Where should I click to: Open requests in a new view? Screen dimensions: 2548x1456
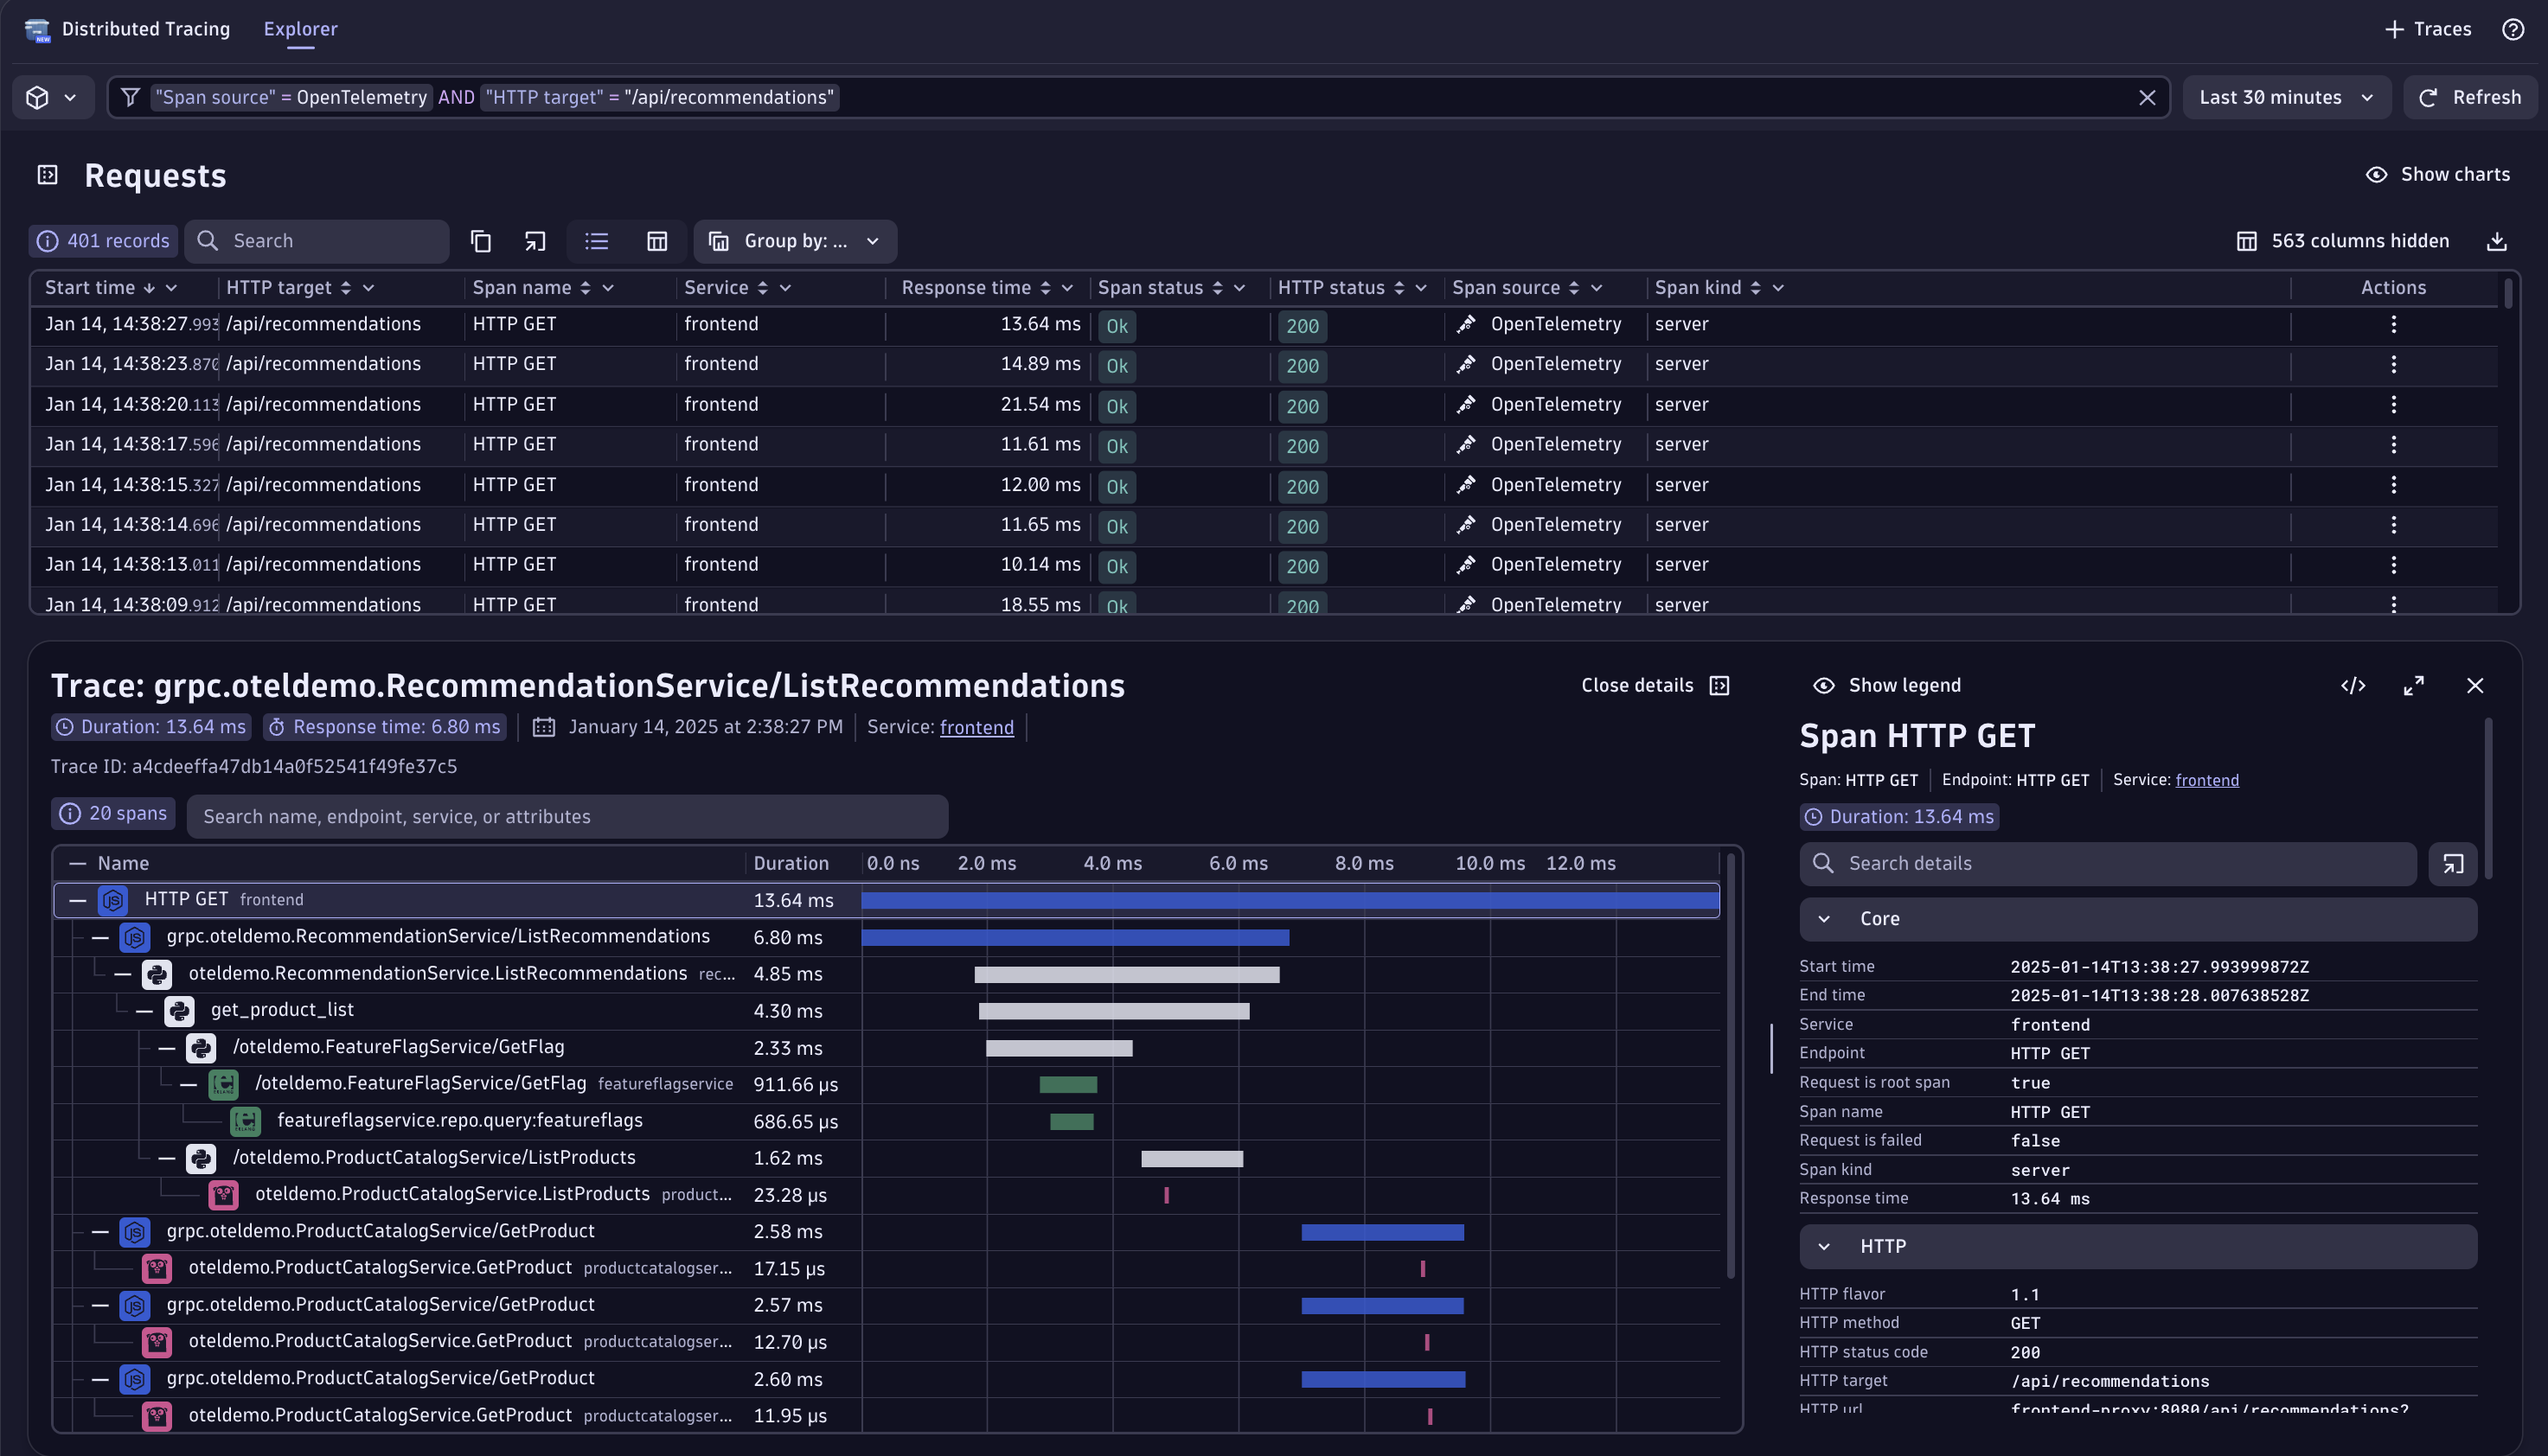click(x=535, y=241)
